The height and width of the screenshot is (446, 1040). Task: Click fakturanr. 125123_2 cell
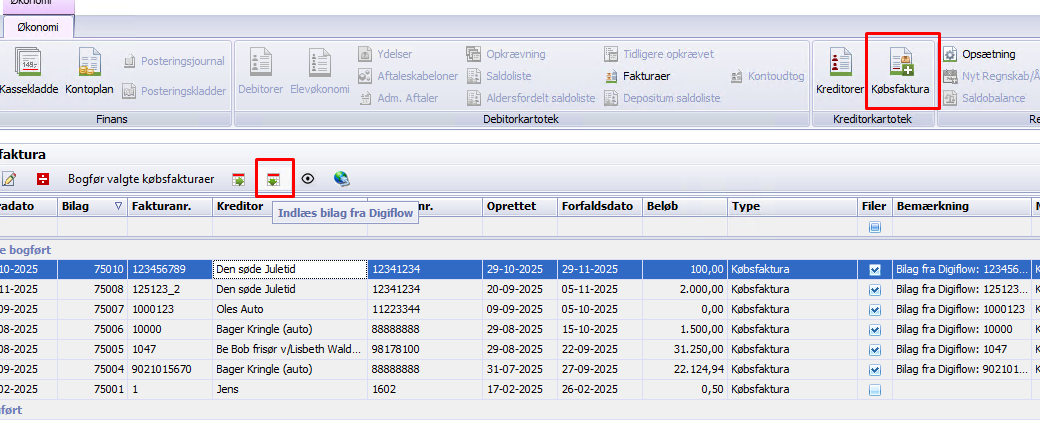[x=170, y=290]
